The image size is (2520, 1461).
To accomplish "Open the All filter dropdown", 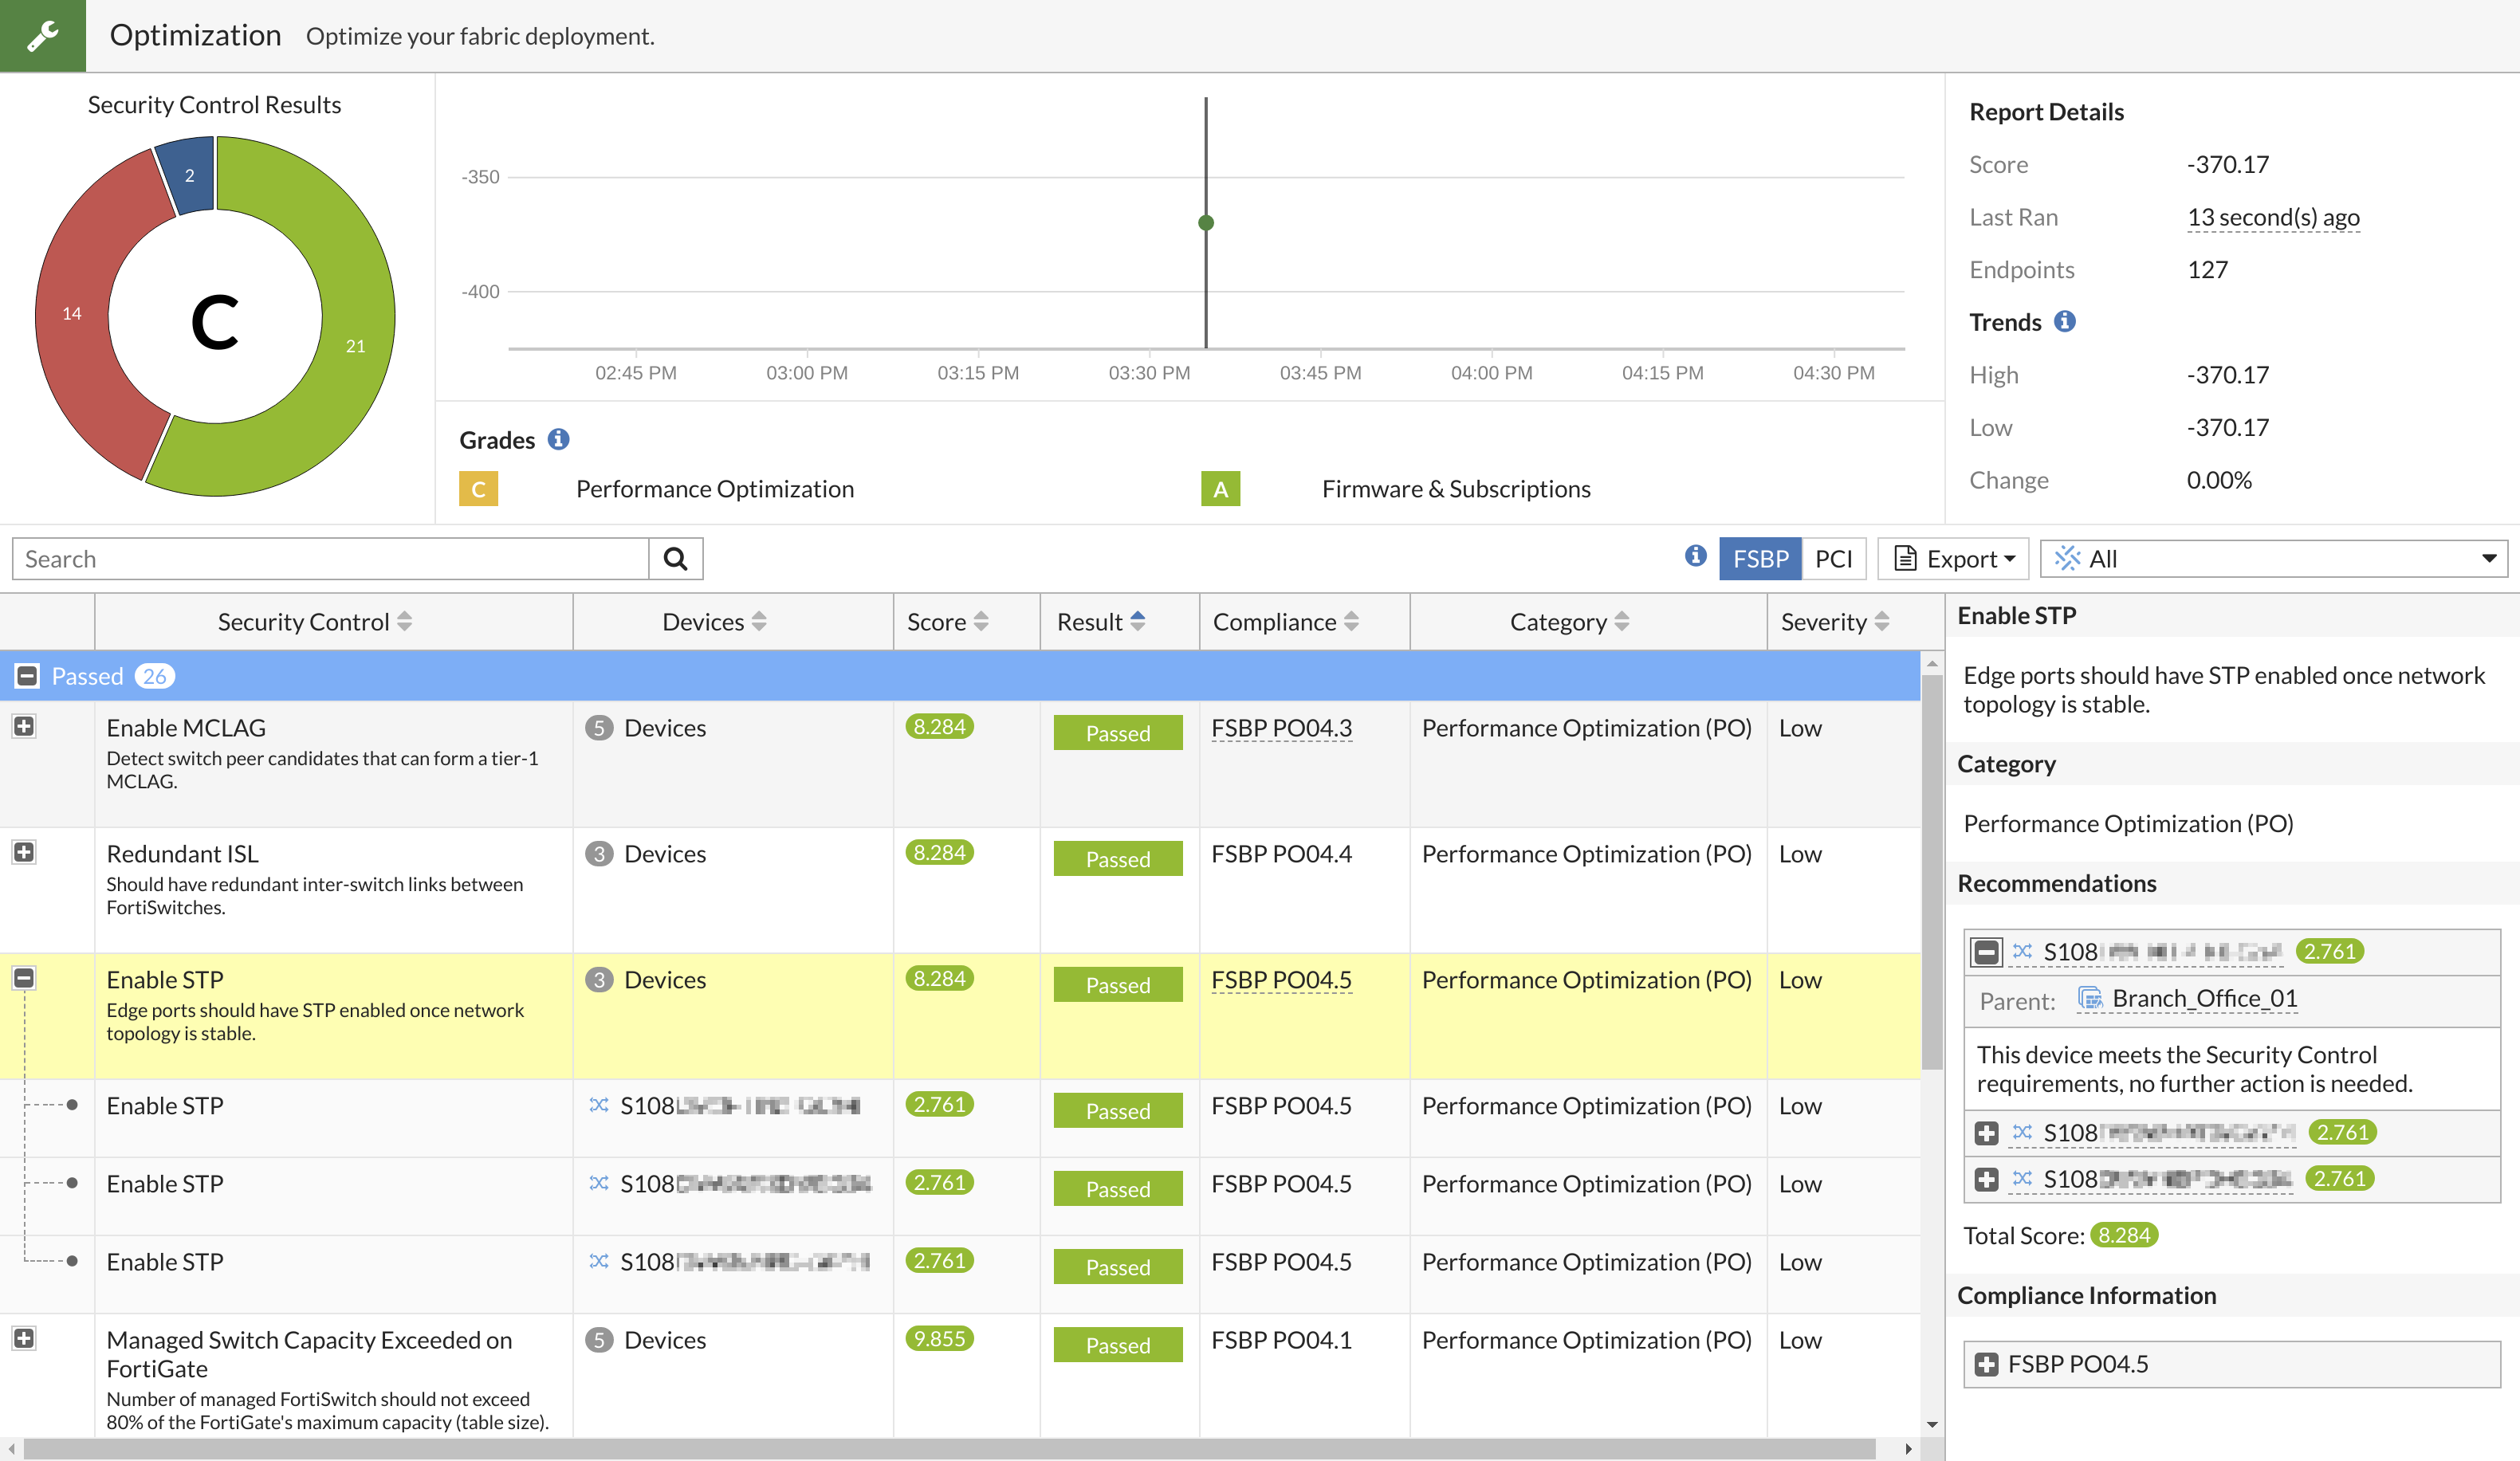I will pyautogui.click(x=2490, y=558).
